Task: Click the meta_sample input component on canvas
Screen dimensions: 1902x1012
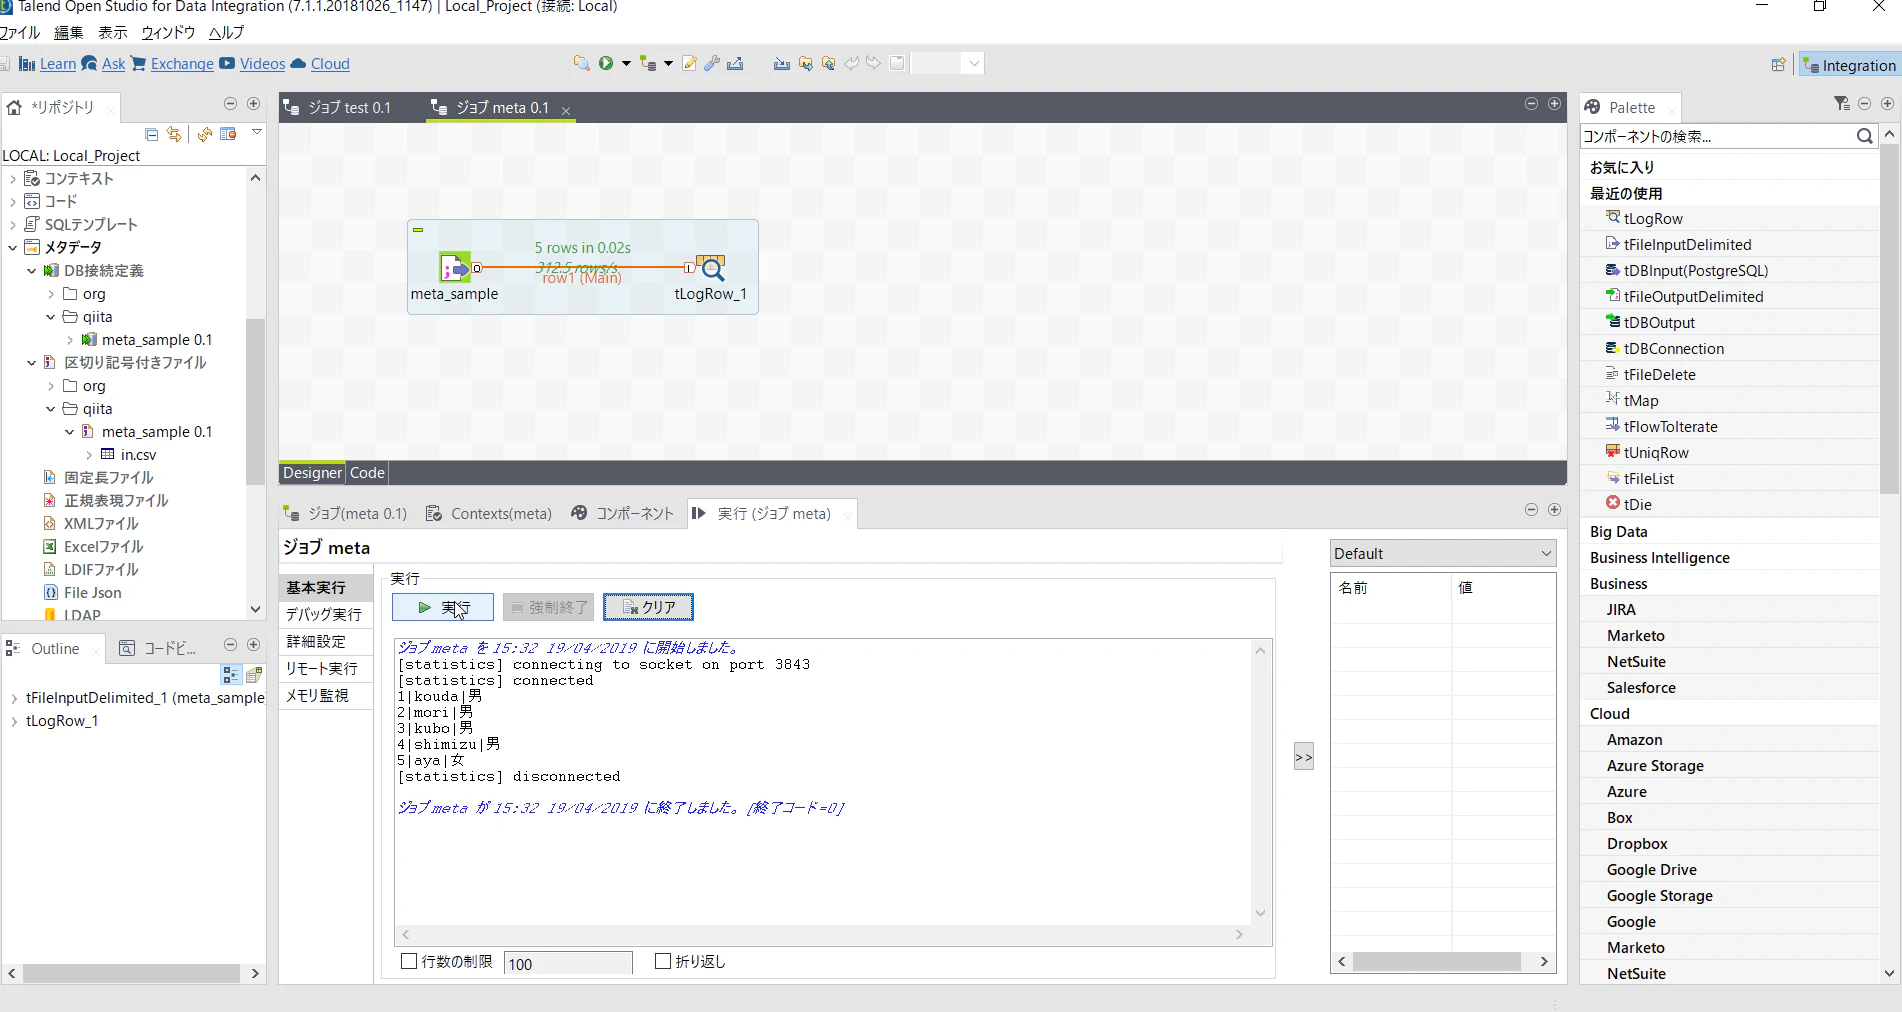Action: (x=455, y=268)
